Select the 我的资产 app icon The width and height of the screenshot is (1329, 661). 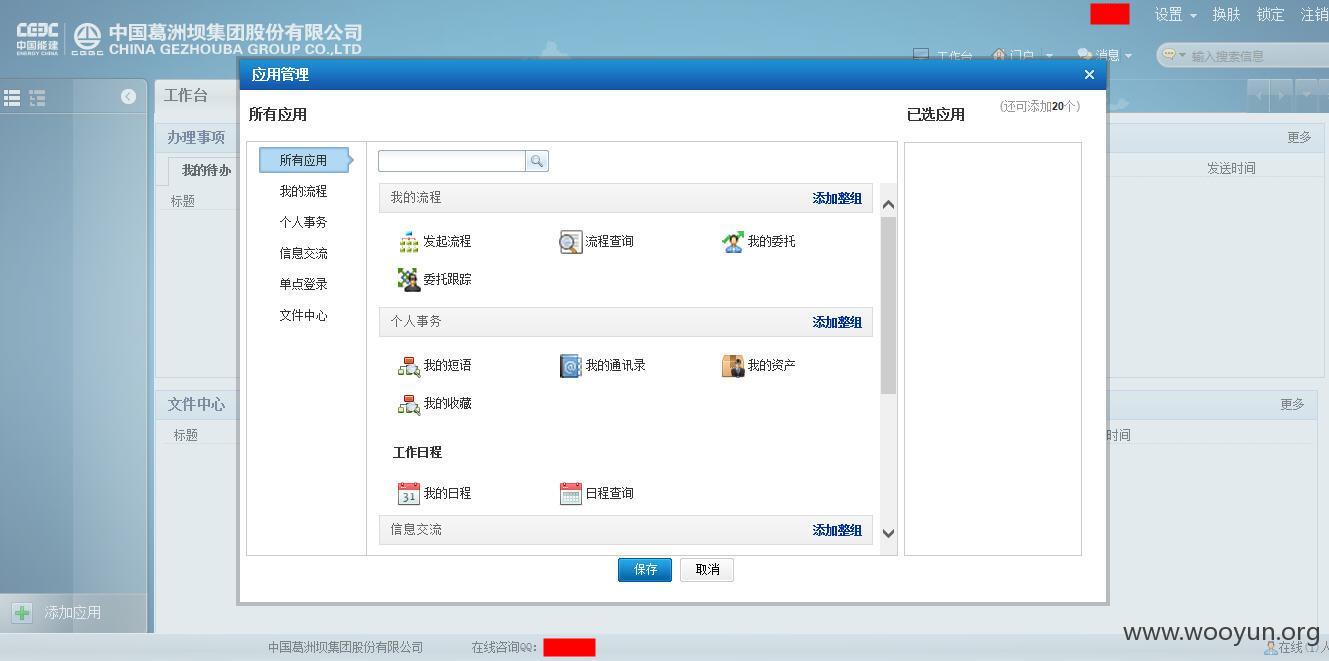click(733, 365)
